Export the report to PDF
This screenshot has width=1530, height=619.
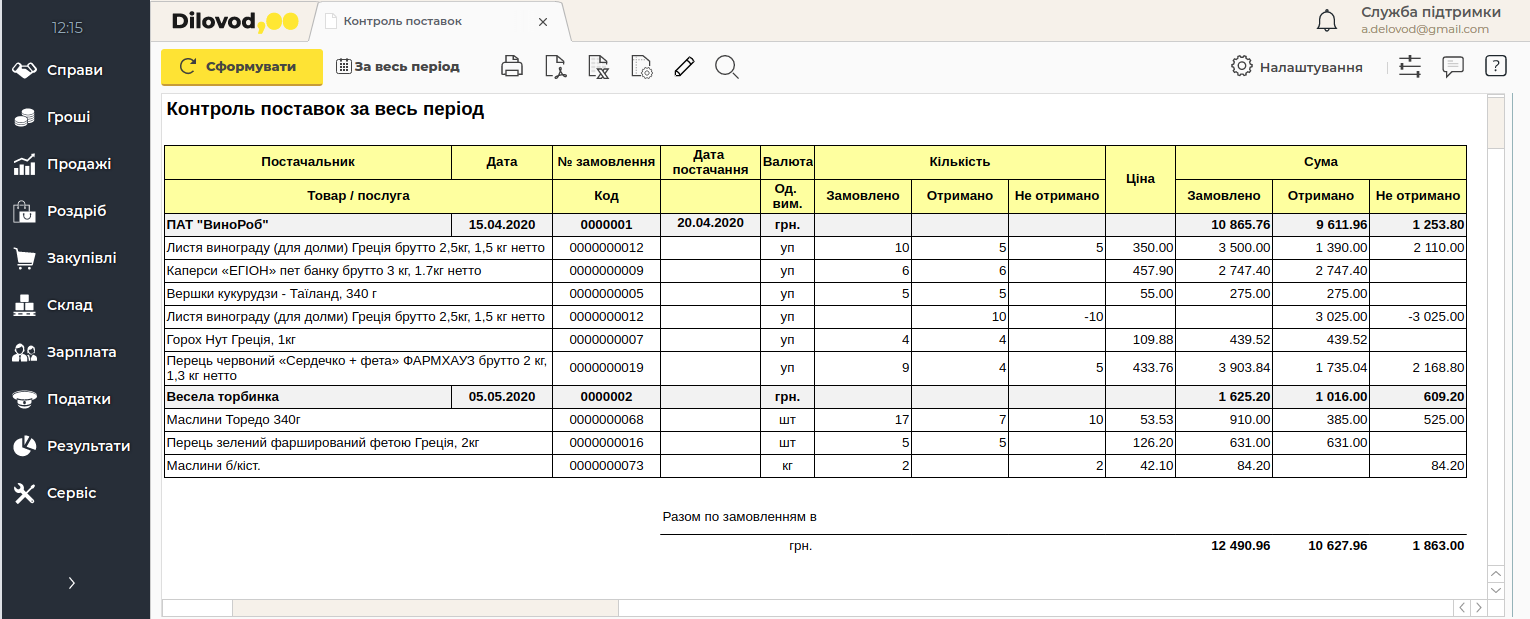(555, 67)
